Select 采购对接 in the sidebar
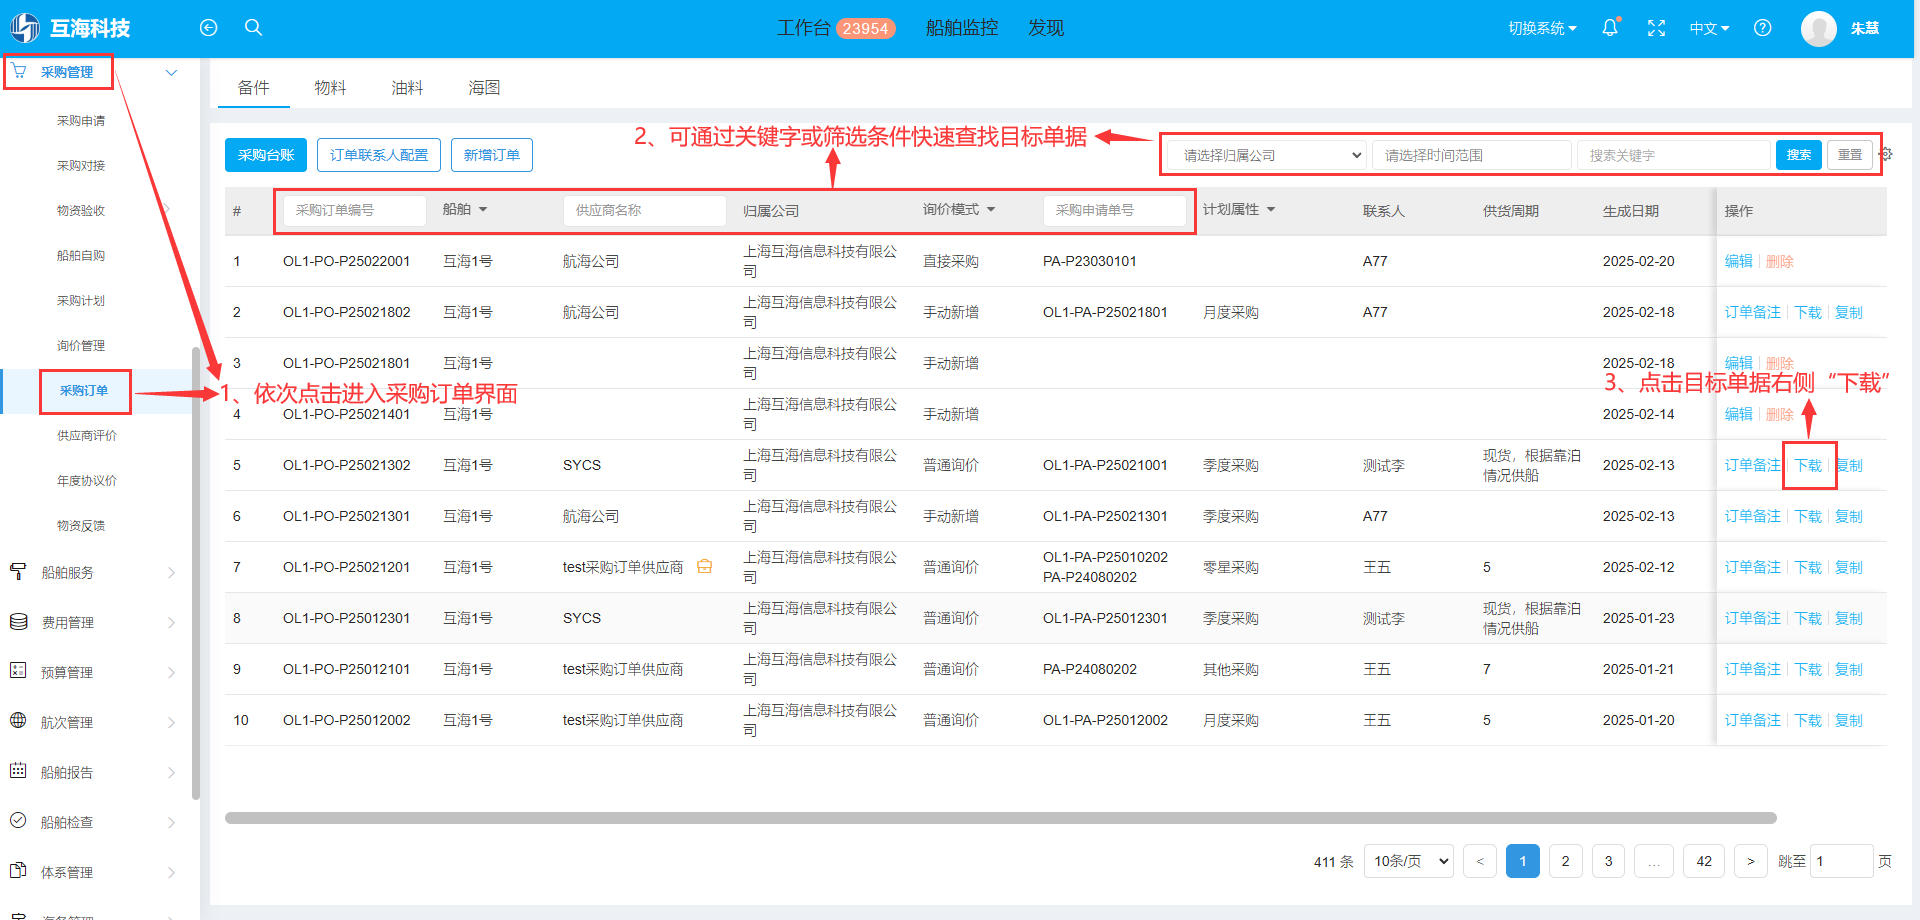The width and height of the screenshot is (1920, 920). [x=81, y=166]
